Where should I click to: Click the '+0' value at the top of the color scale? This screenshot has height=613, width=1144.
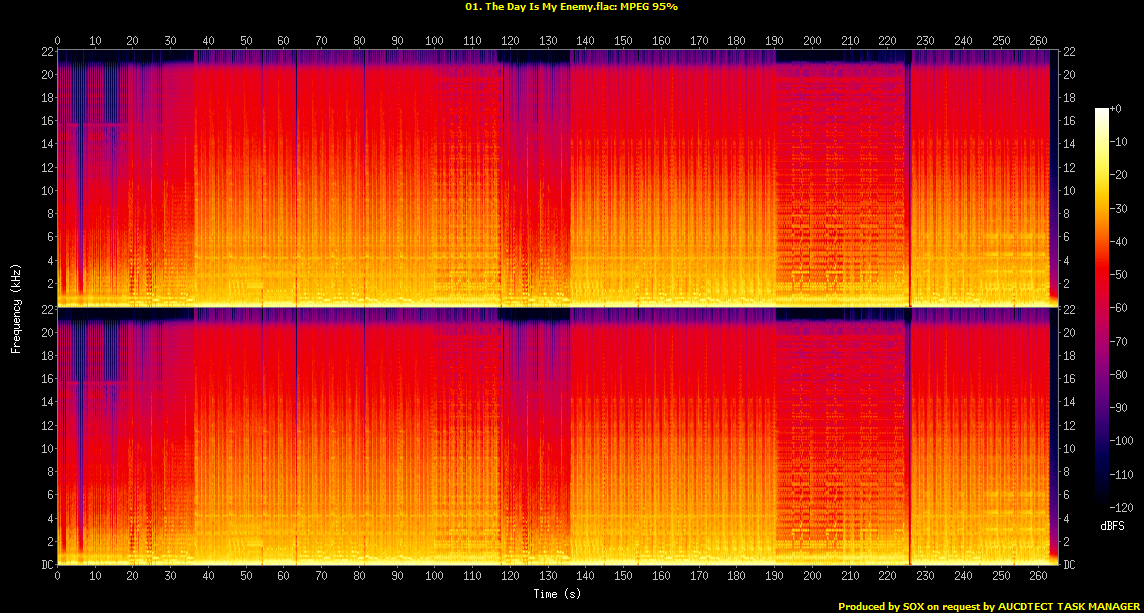[x=1117, y=109]
